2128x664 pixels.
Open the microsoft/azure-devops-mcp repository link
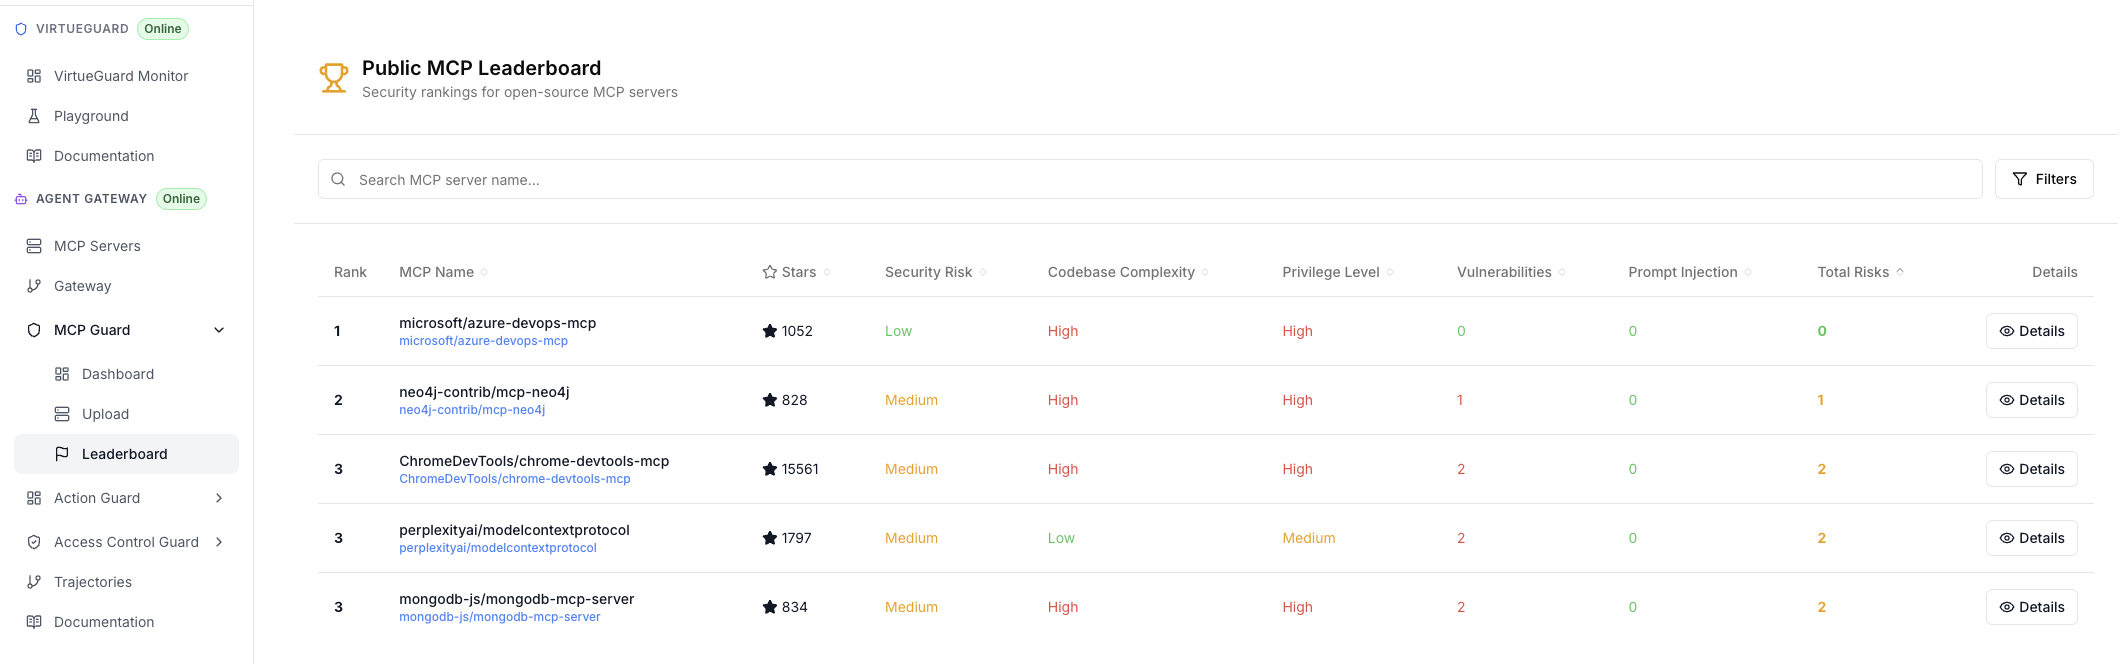[483, 341]
